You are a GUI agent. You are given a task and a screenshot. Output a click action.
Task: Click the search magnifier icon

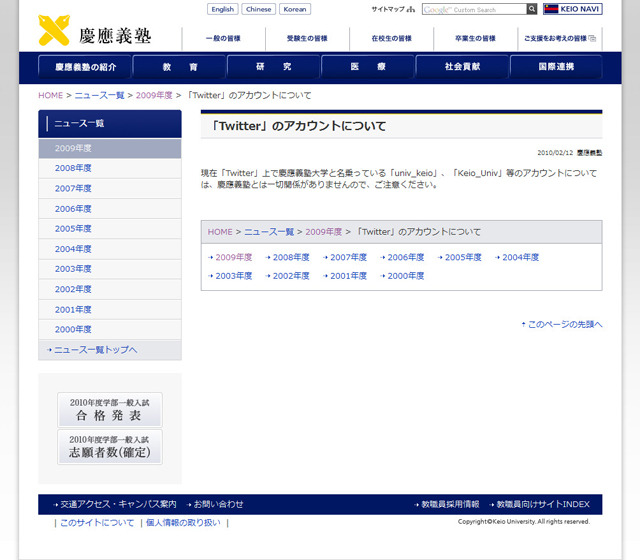click(x=531, y=9)
